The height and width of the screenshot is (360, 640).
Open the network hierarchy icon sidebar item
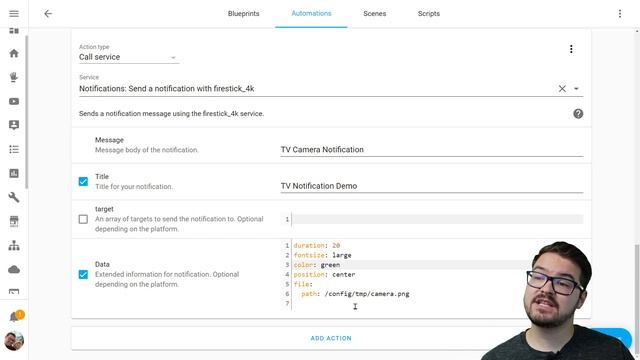pyautogui.click(x=14, y=245)
